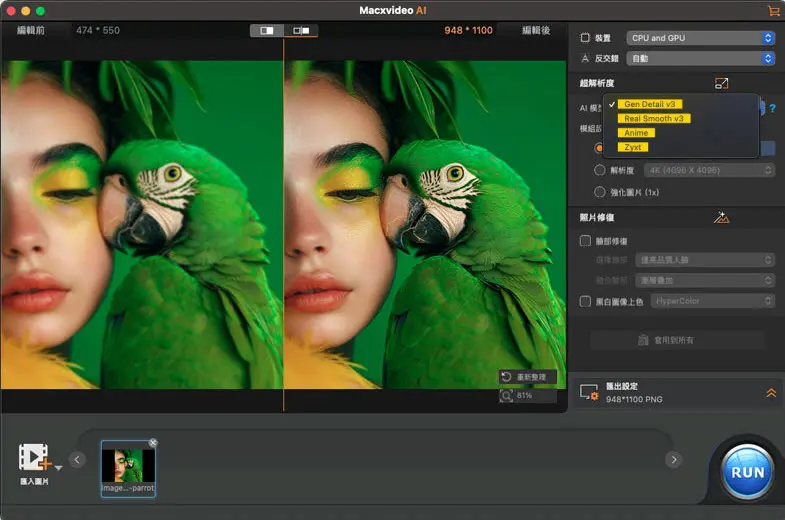Switch to the split comparison view
The height and width of the screenshot is (520, 785).
click(267, 31)
